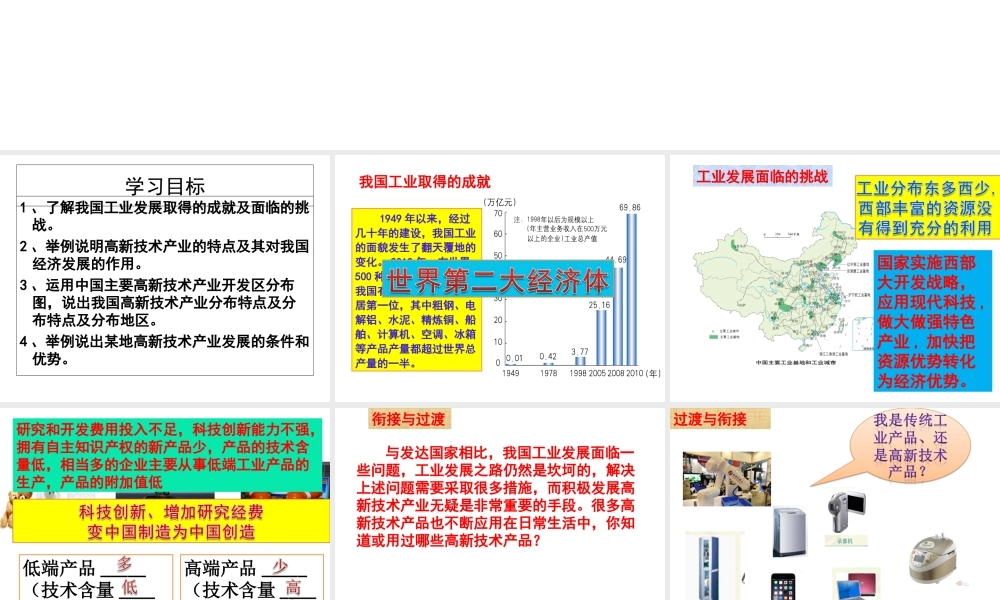The width and height of the screenshot is (1000, 600).
Task: Click the washing machine product image
Action: click(789, 531)
